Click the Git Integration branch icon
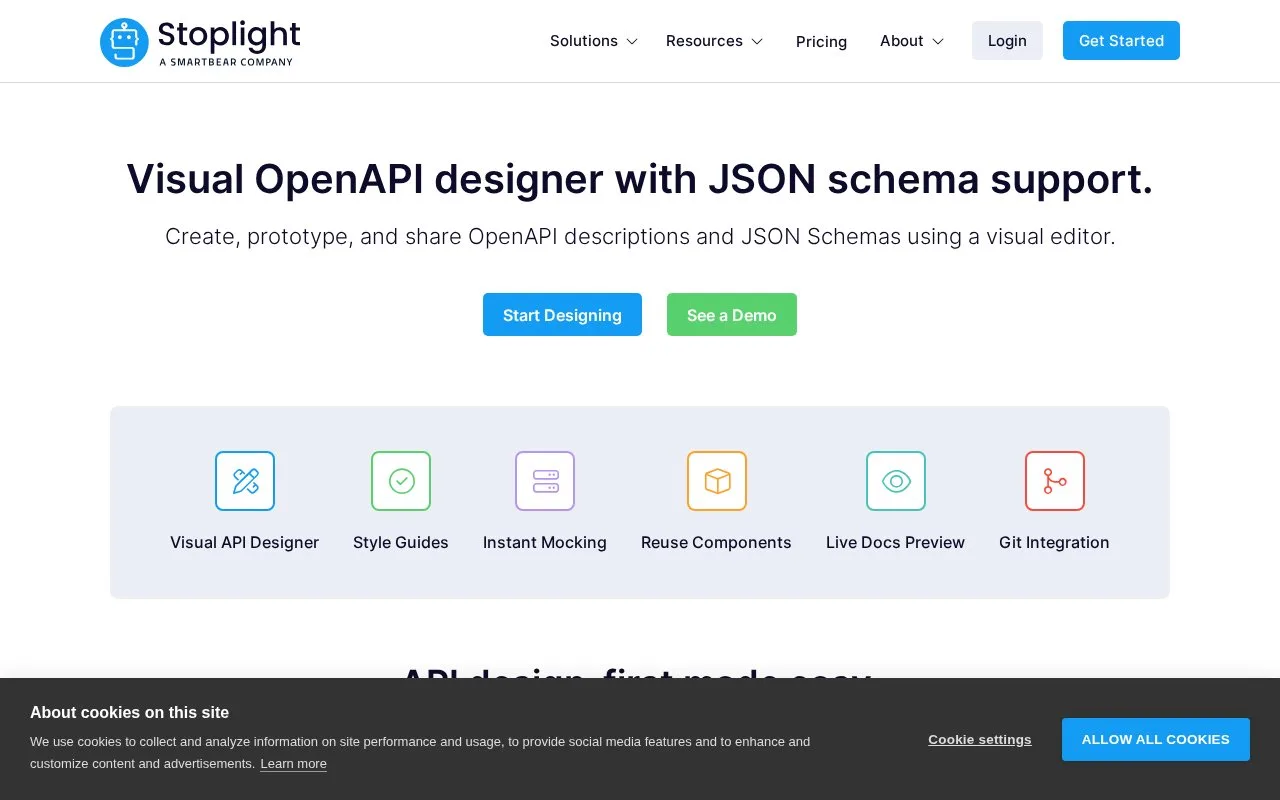 [x=1055, y=481]
